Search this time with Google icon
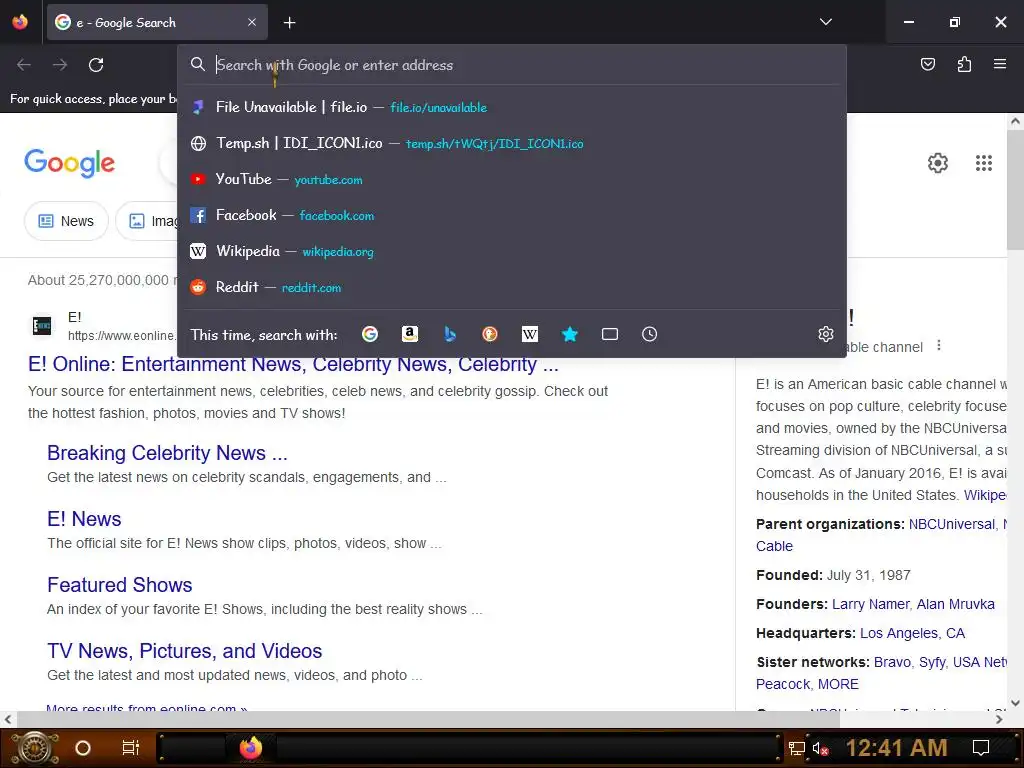1024x768 pixels. [370, 334]
